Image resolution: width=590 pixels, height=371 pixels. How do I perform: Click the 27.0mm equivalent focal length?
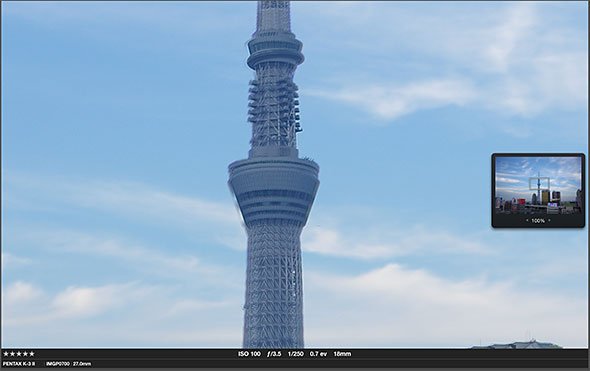click(x=82, y=364)
